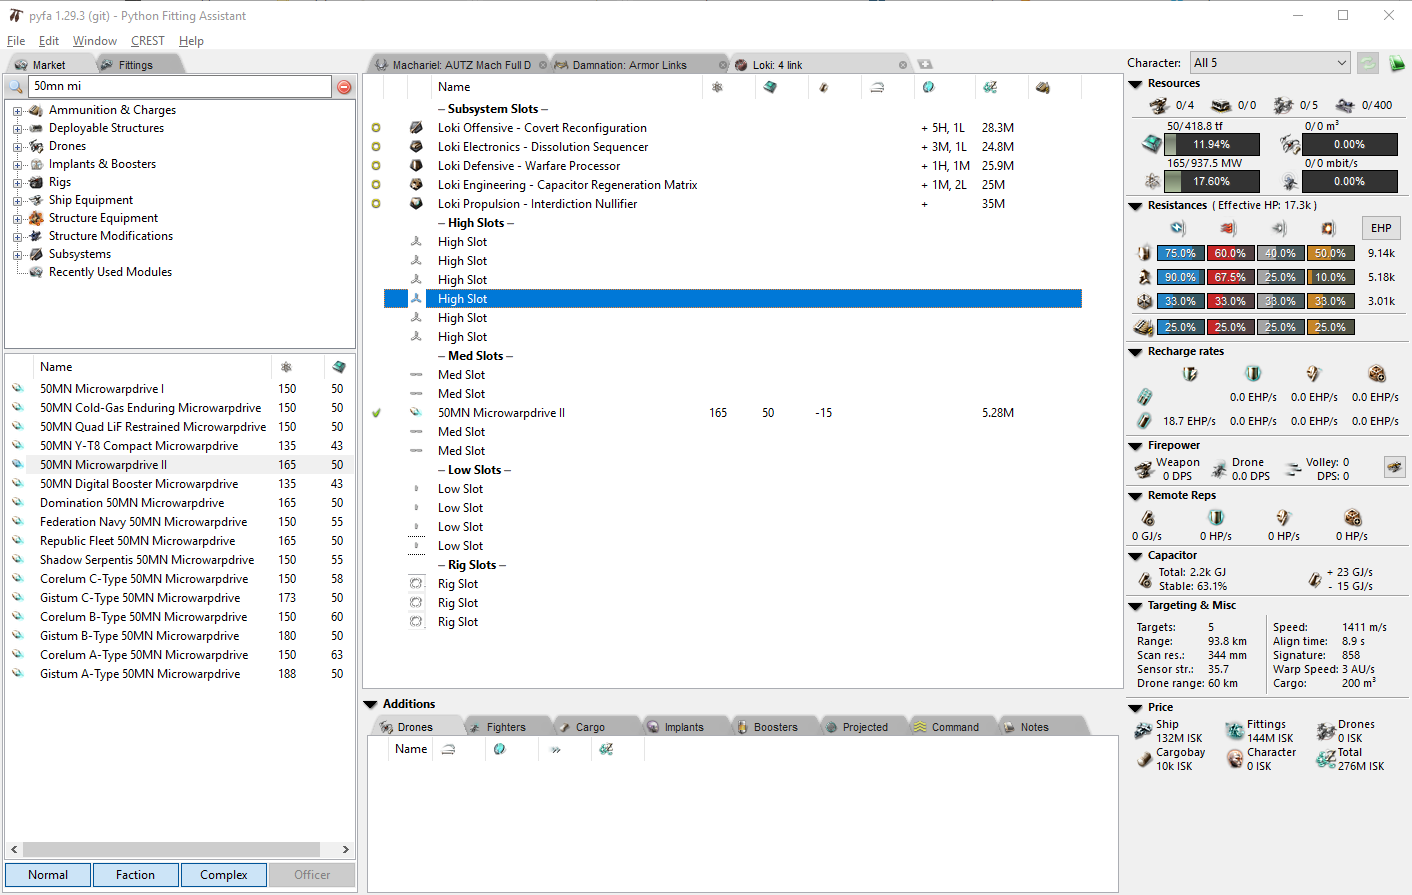Click the EM resistance header icon
The width and height of the screenshot is (1412, 895).
[x=1179, y=228]
